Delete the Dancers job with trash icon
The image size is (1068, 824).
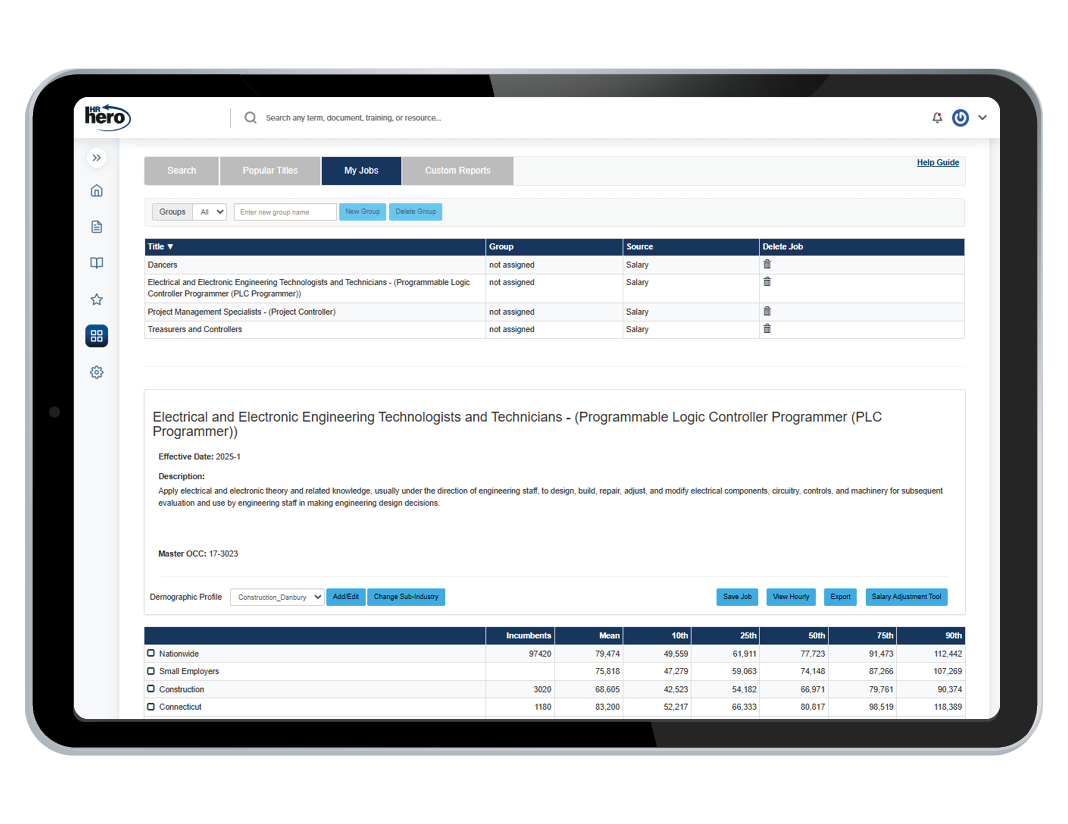pyautogui.click(x=767, y=264)
